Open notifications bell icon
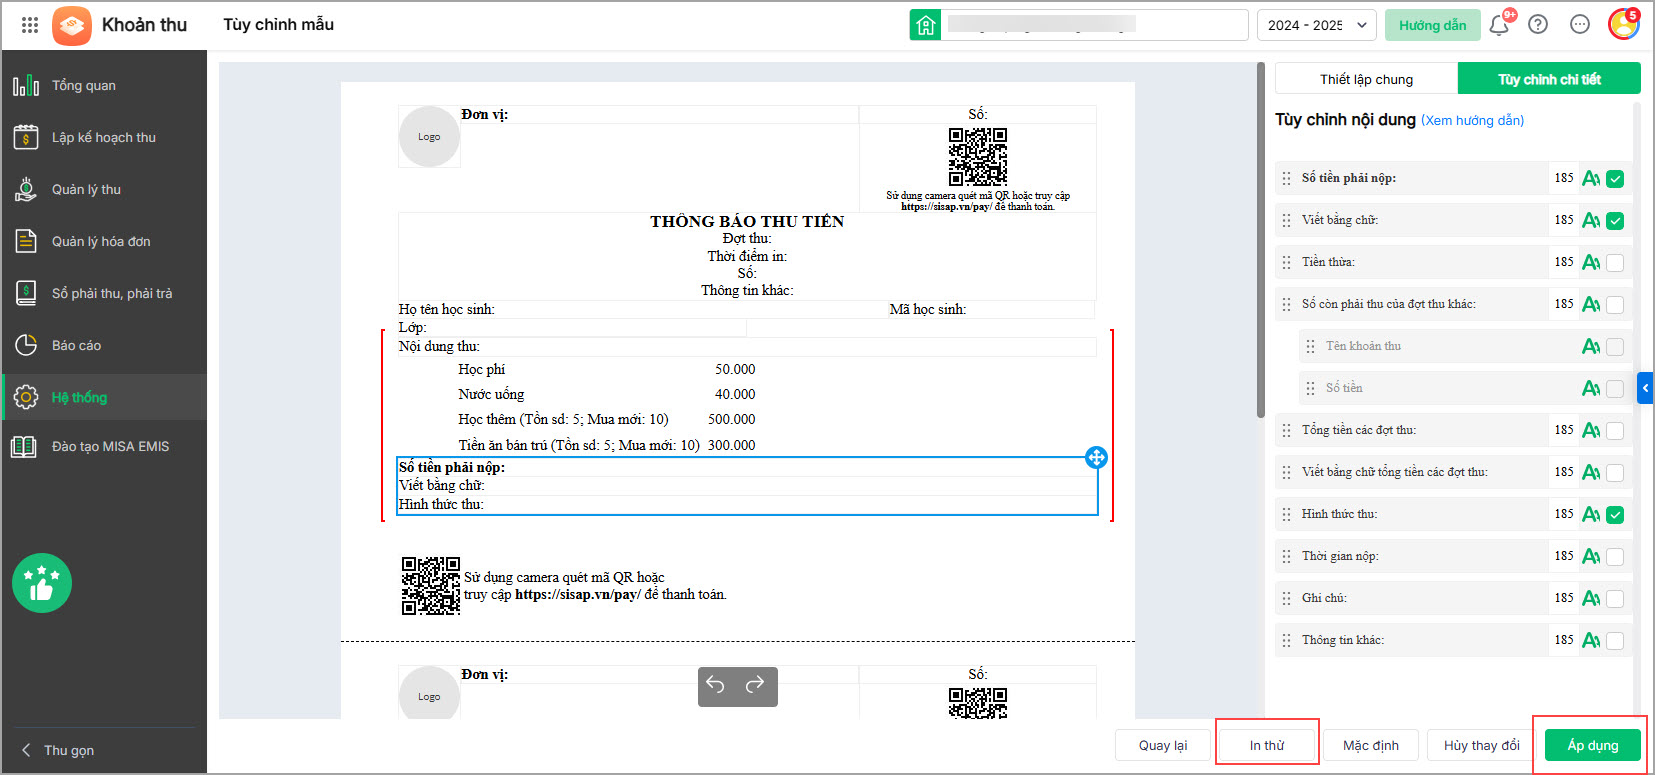This screenshot has width=1655, height=775. 1499,25
